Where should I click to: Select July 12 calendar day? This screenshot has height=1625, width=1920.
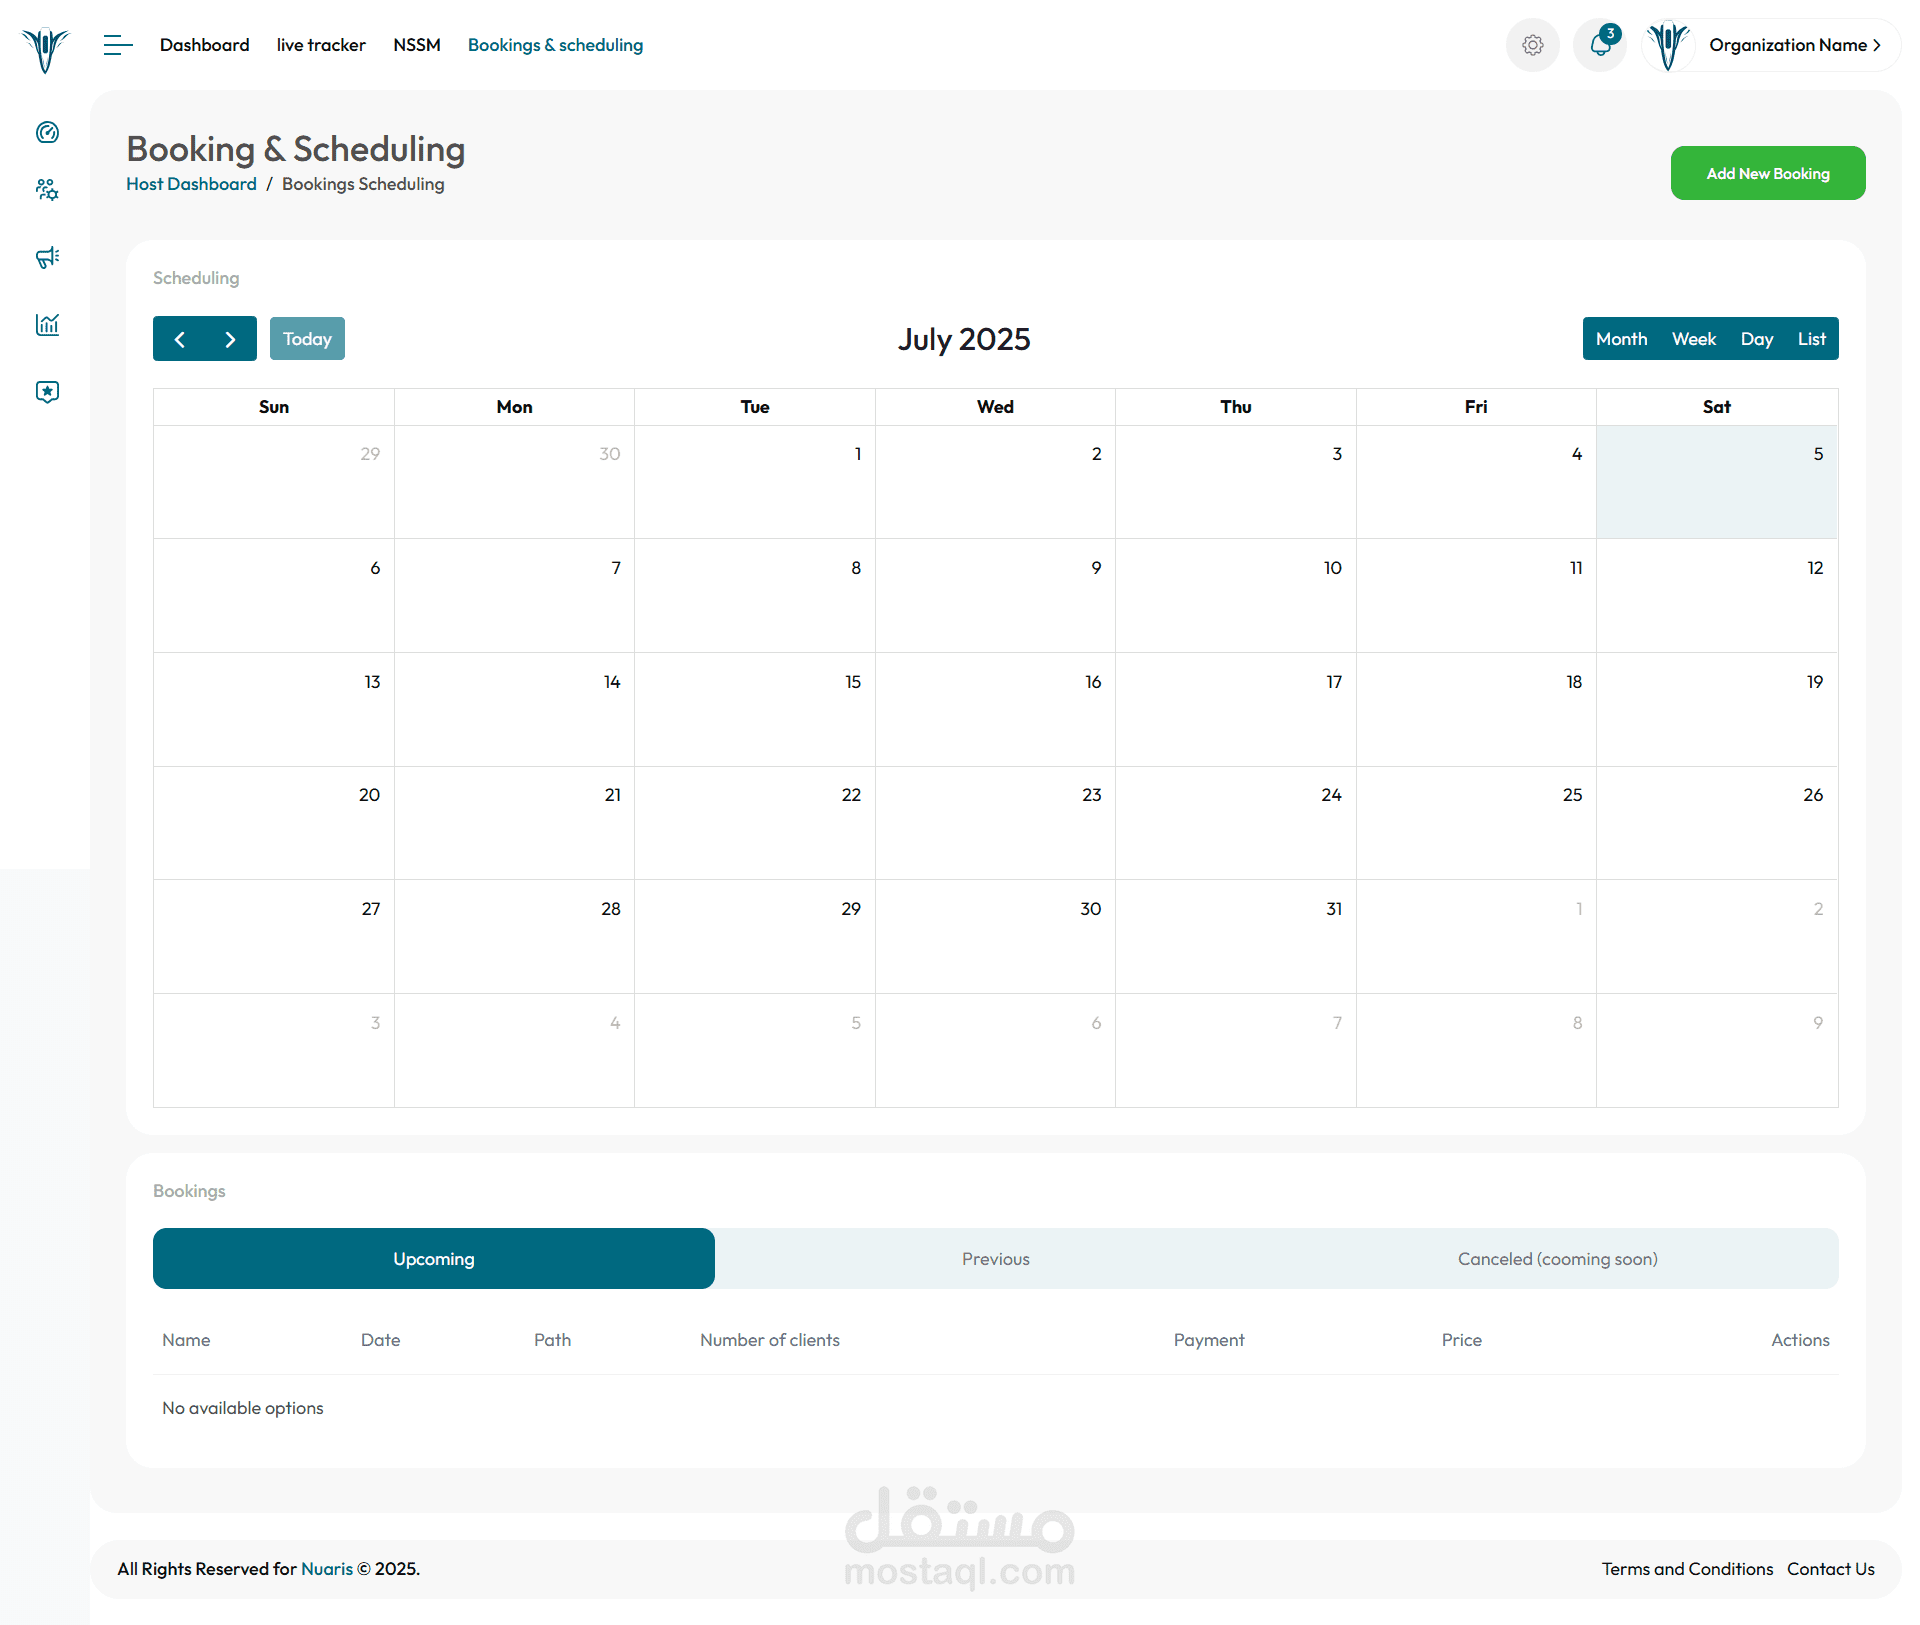click(x=1717, y=596)
